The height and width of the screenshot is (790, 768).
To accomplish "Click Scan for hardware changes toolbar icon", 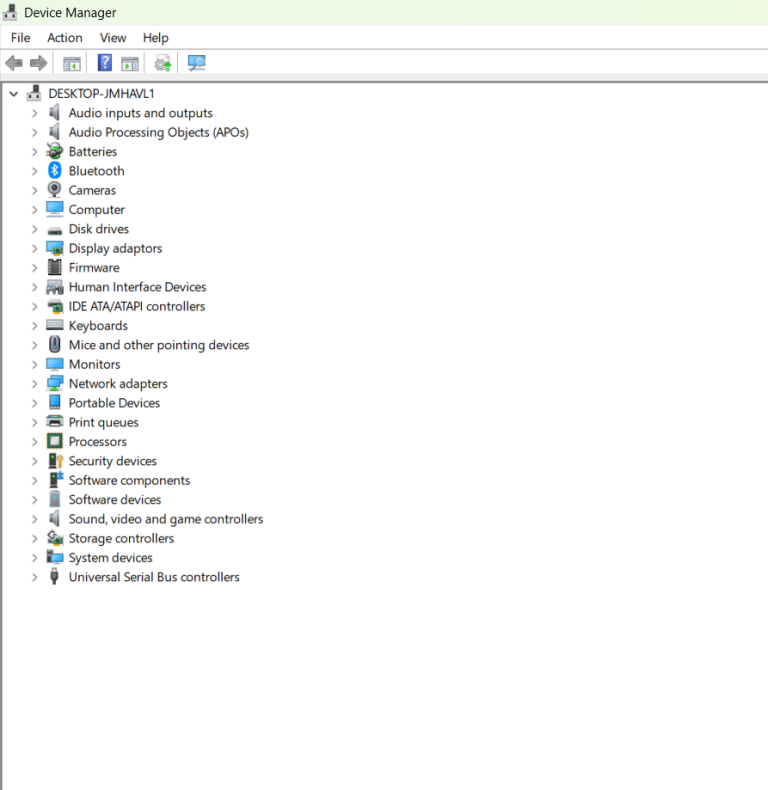I will click(x=196, y=63).
